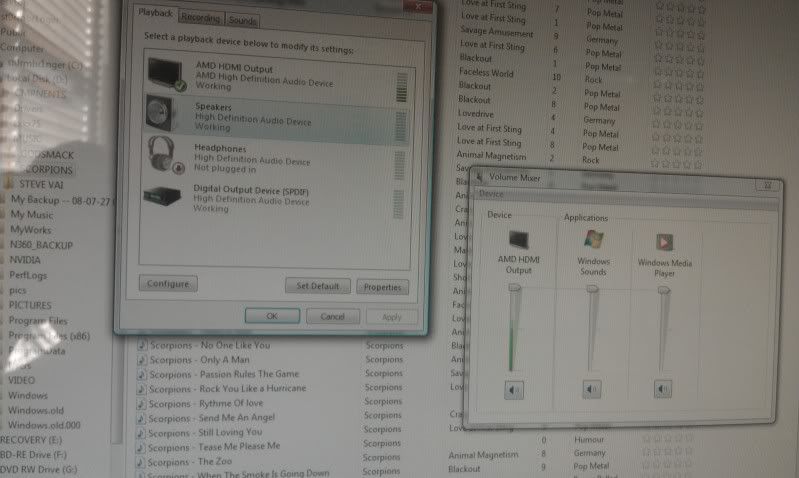The image size is (799, 478).
Task: Select the Speakers device icon
Action: pyautogui.click(x=159, y=113)
